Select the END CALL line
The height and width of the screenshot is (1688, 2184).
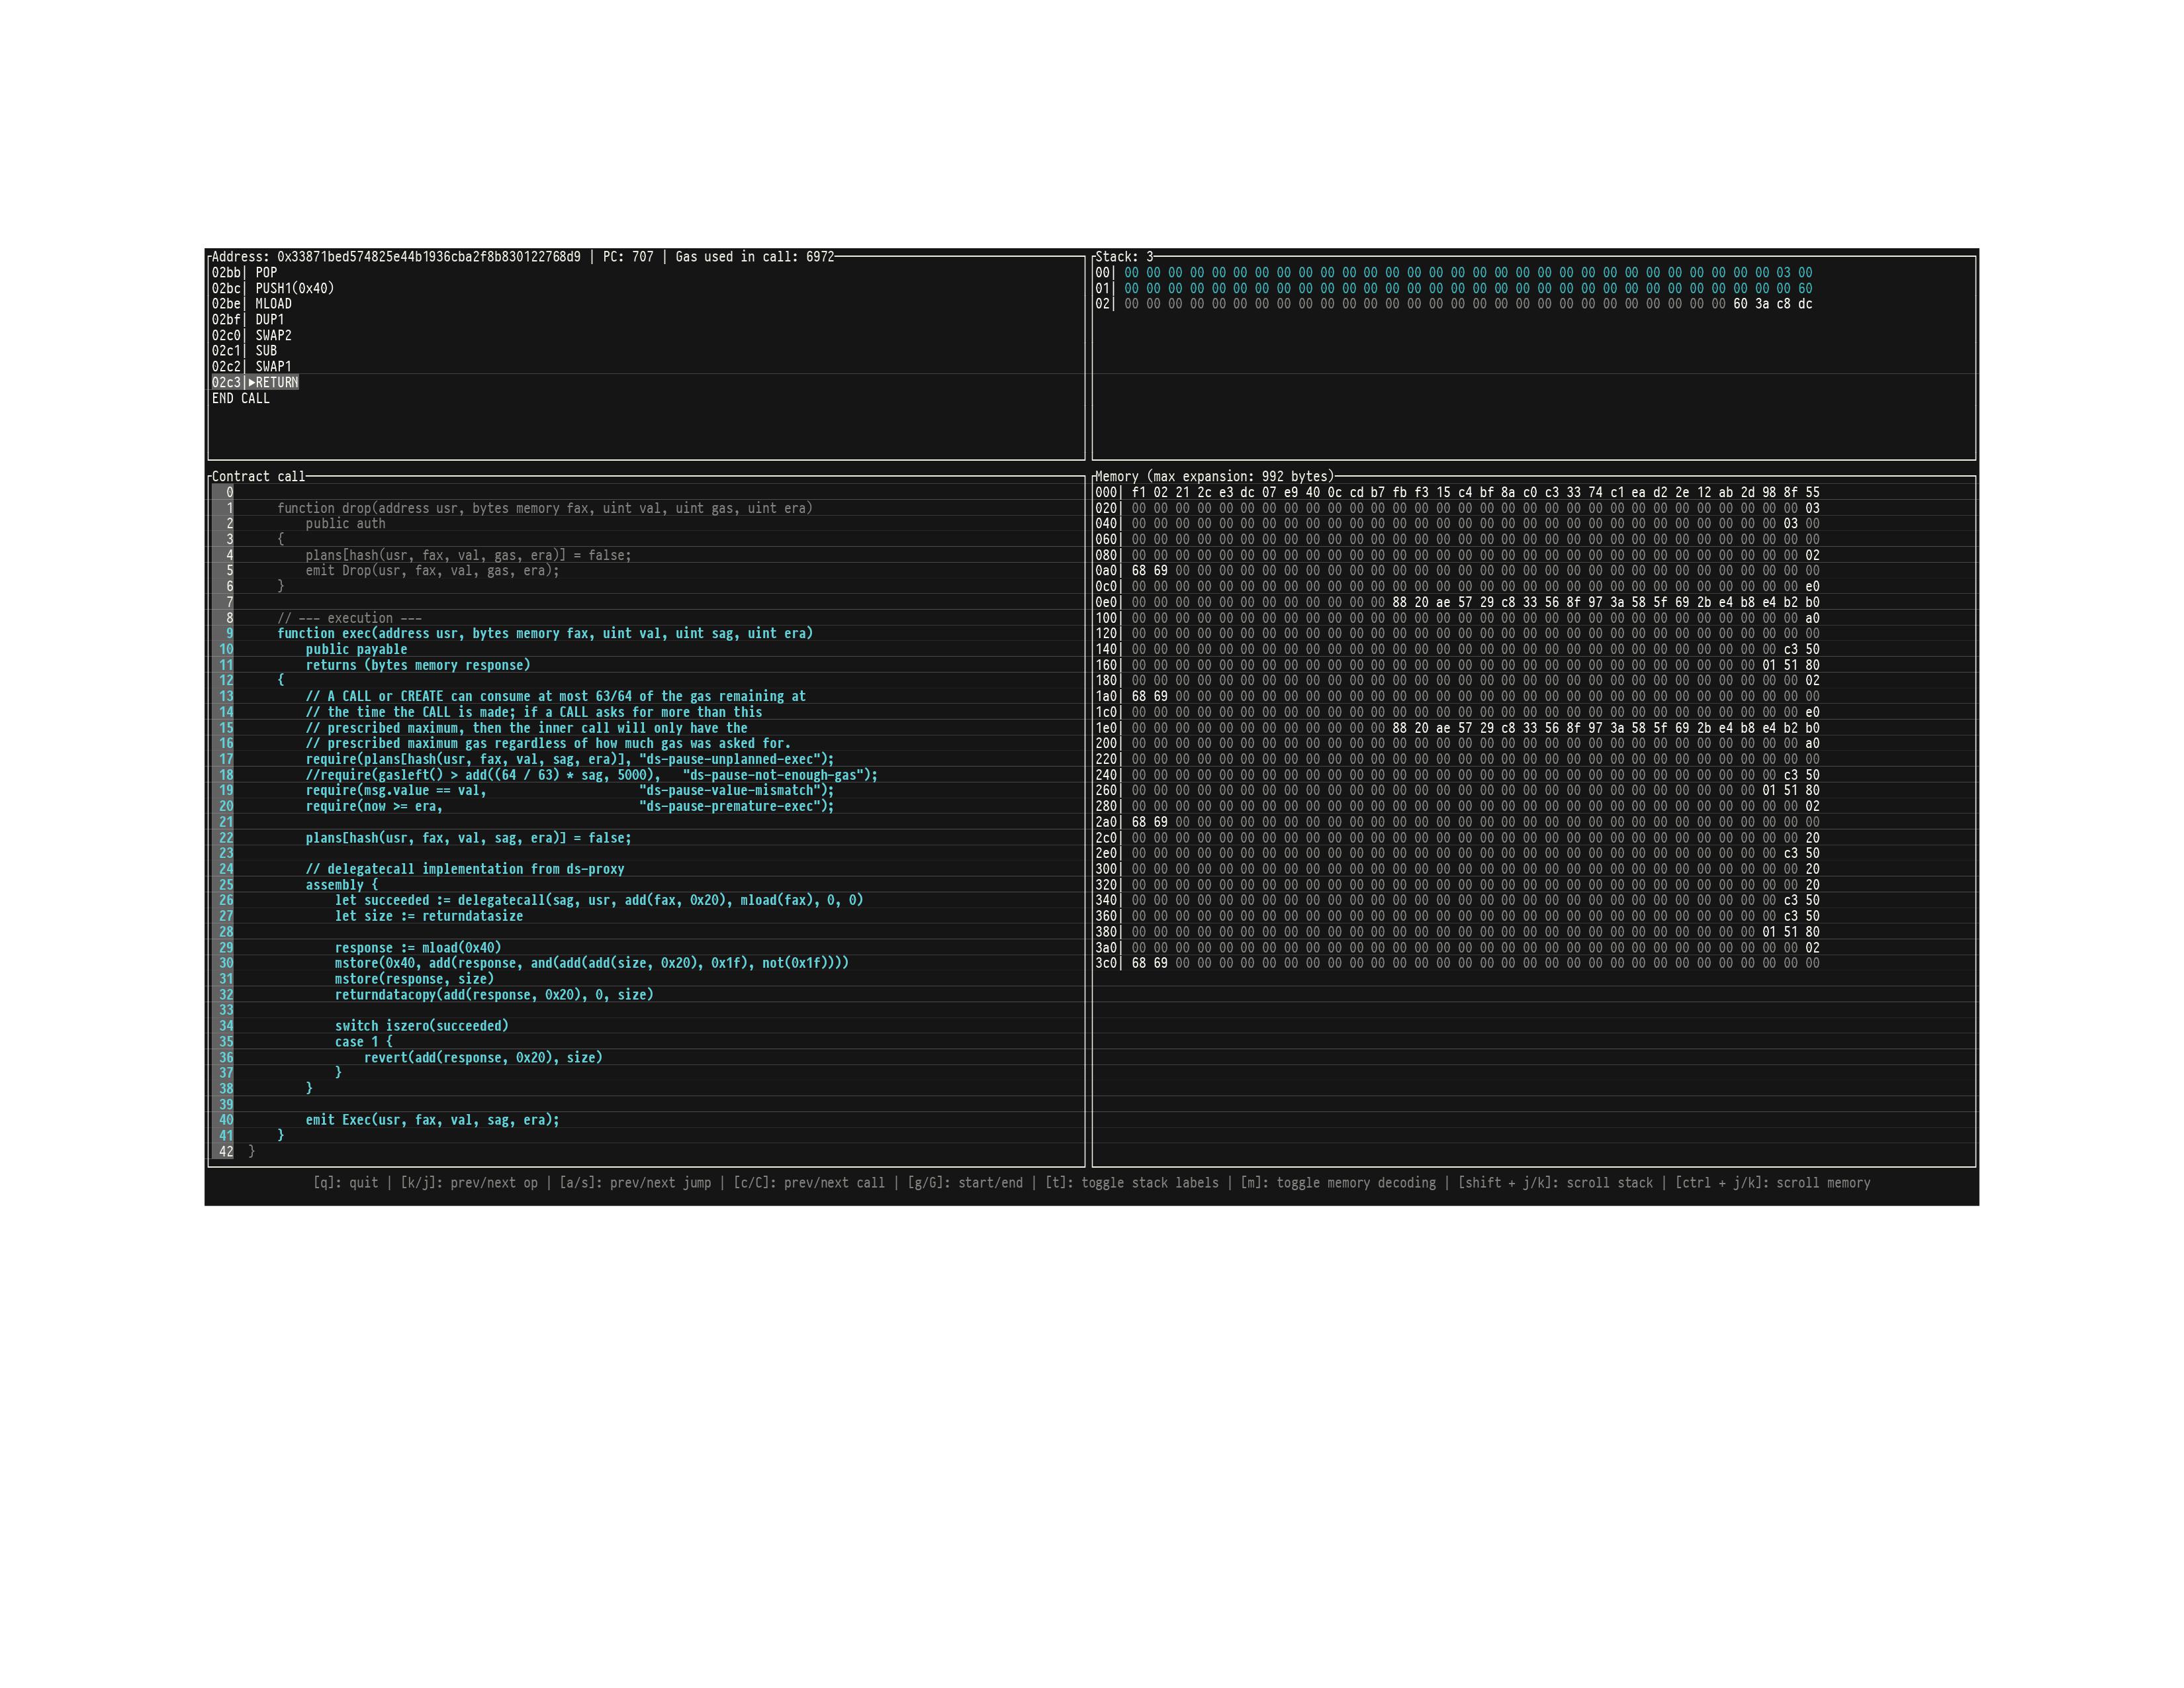(x=240, y=398)
